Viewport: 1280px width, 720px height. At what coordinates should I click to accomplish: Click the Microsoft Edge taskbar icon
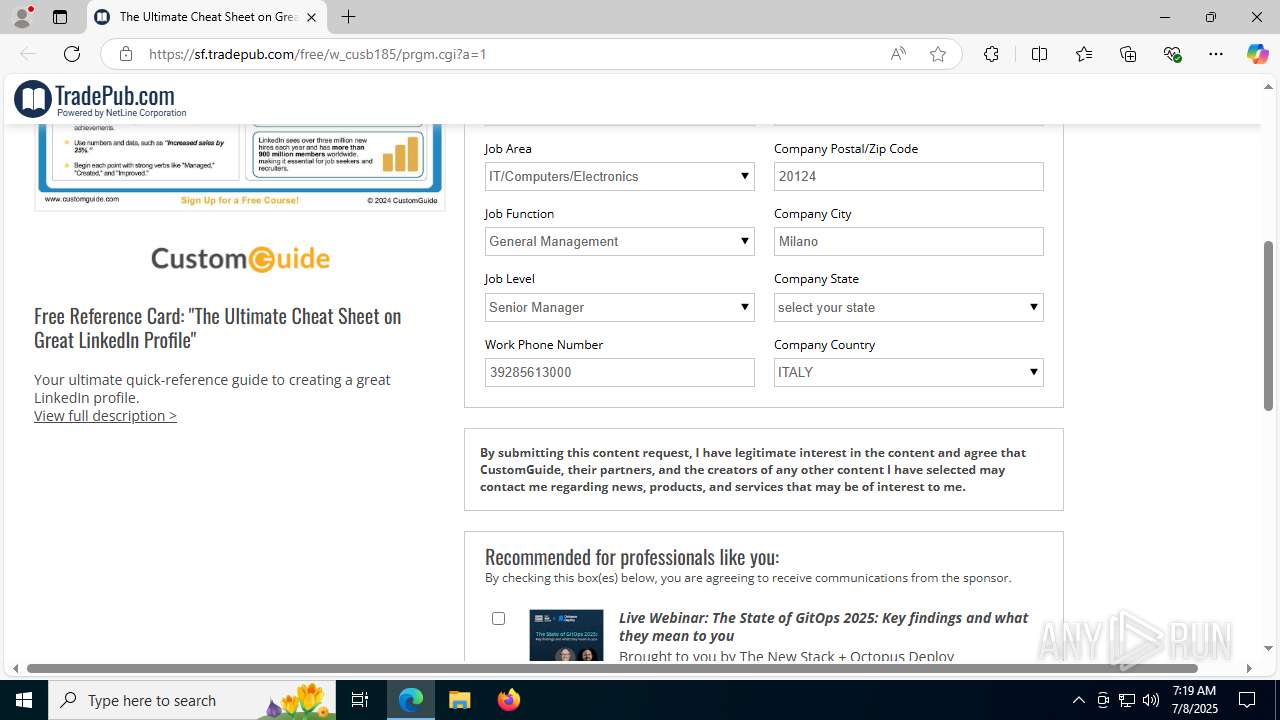tap(411, 700)
